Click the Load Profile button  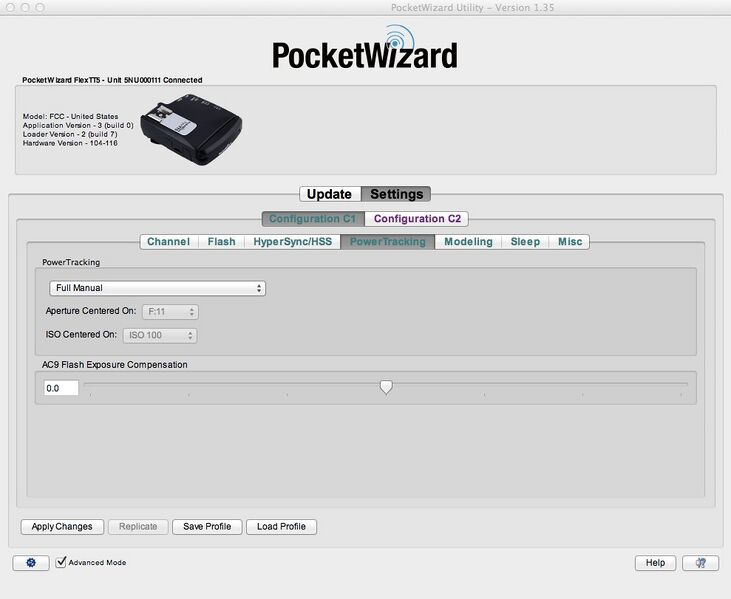[x=282, y=527]
